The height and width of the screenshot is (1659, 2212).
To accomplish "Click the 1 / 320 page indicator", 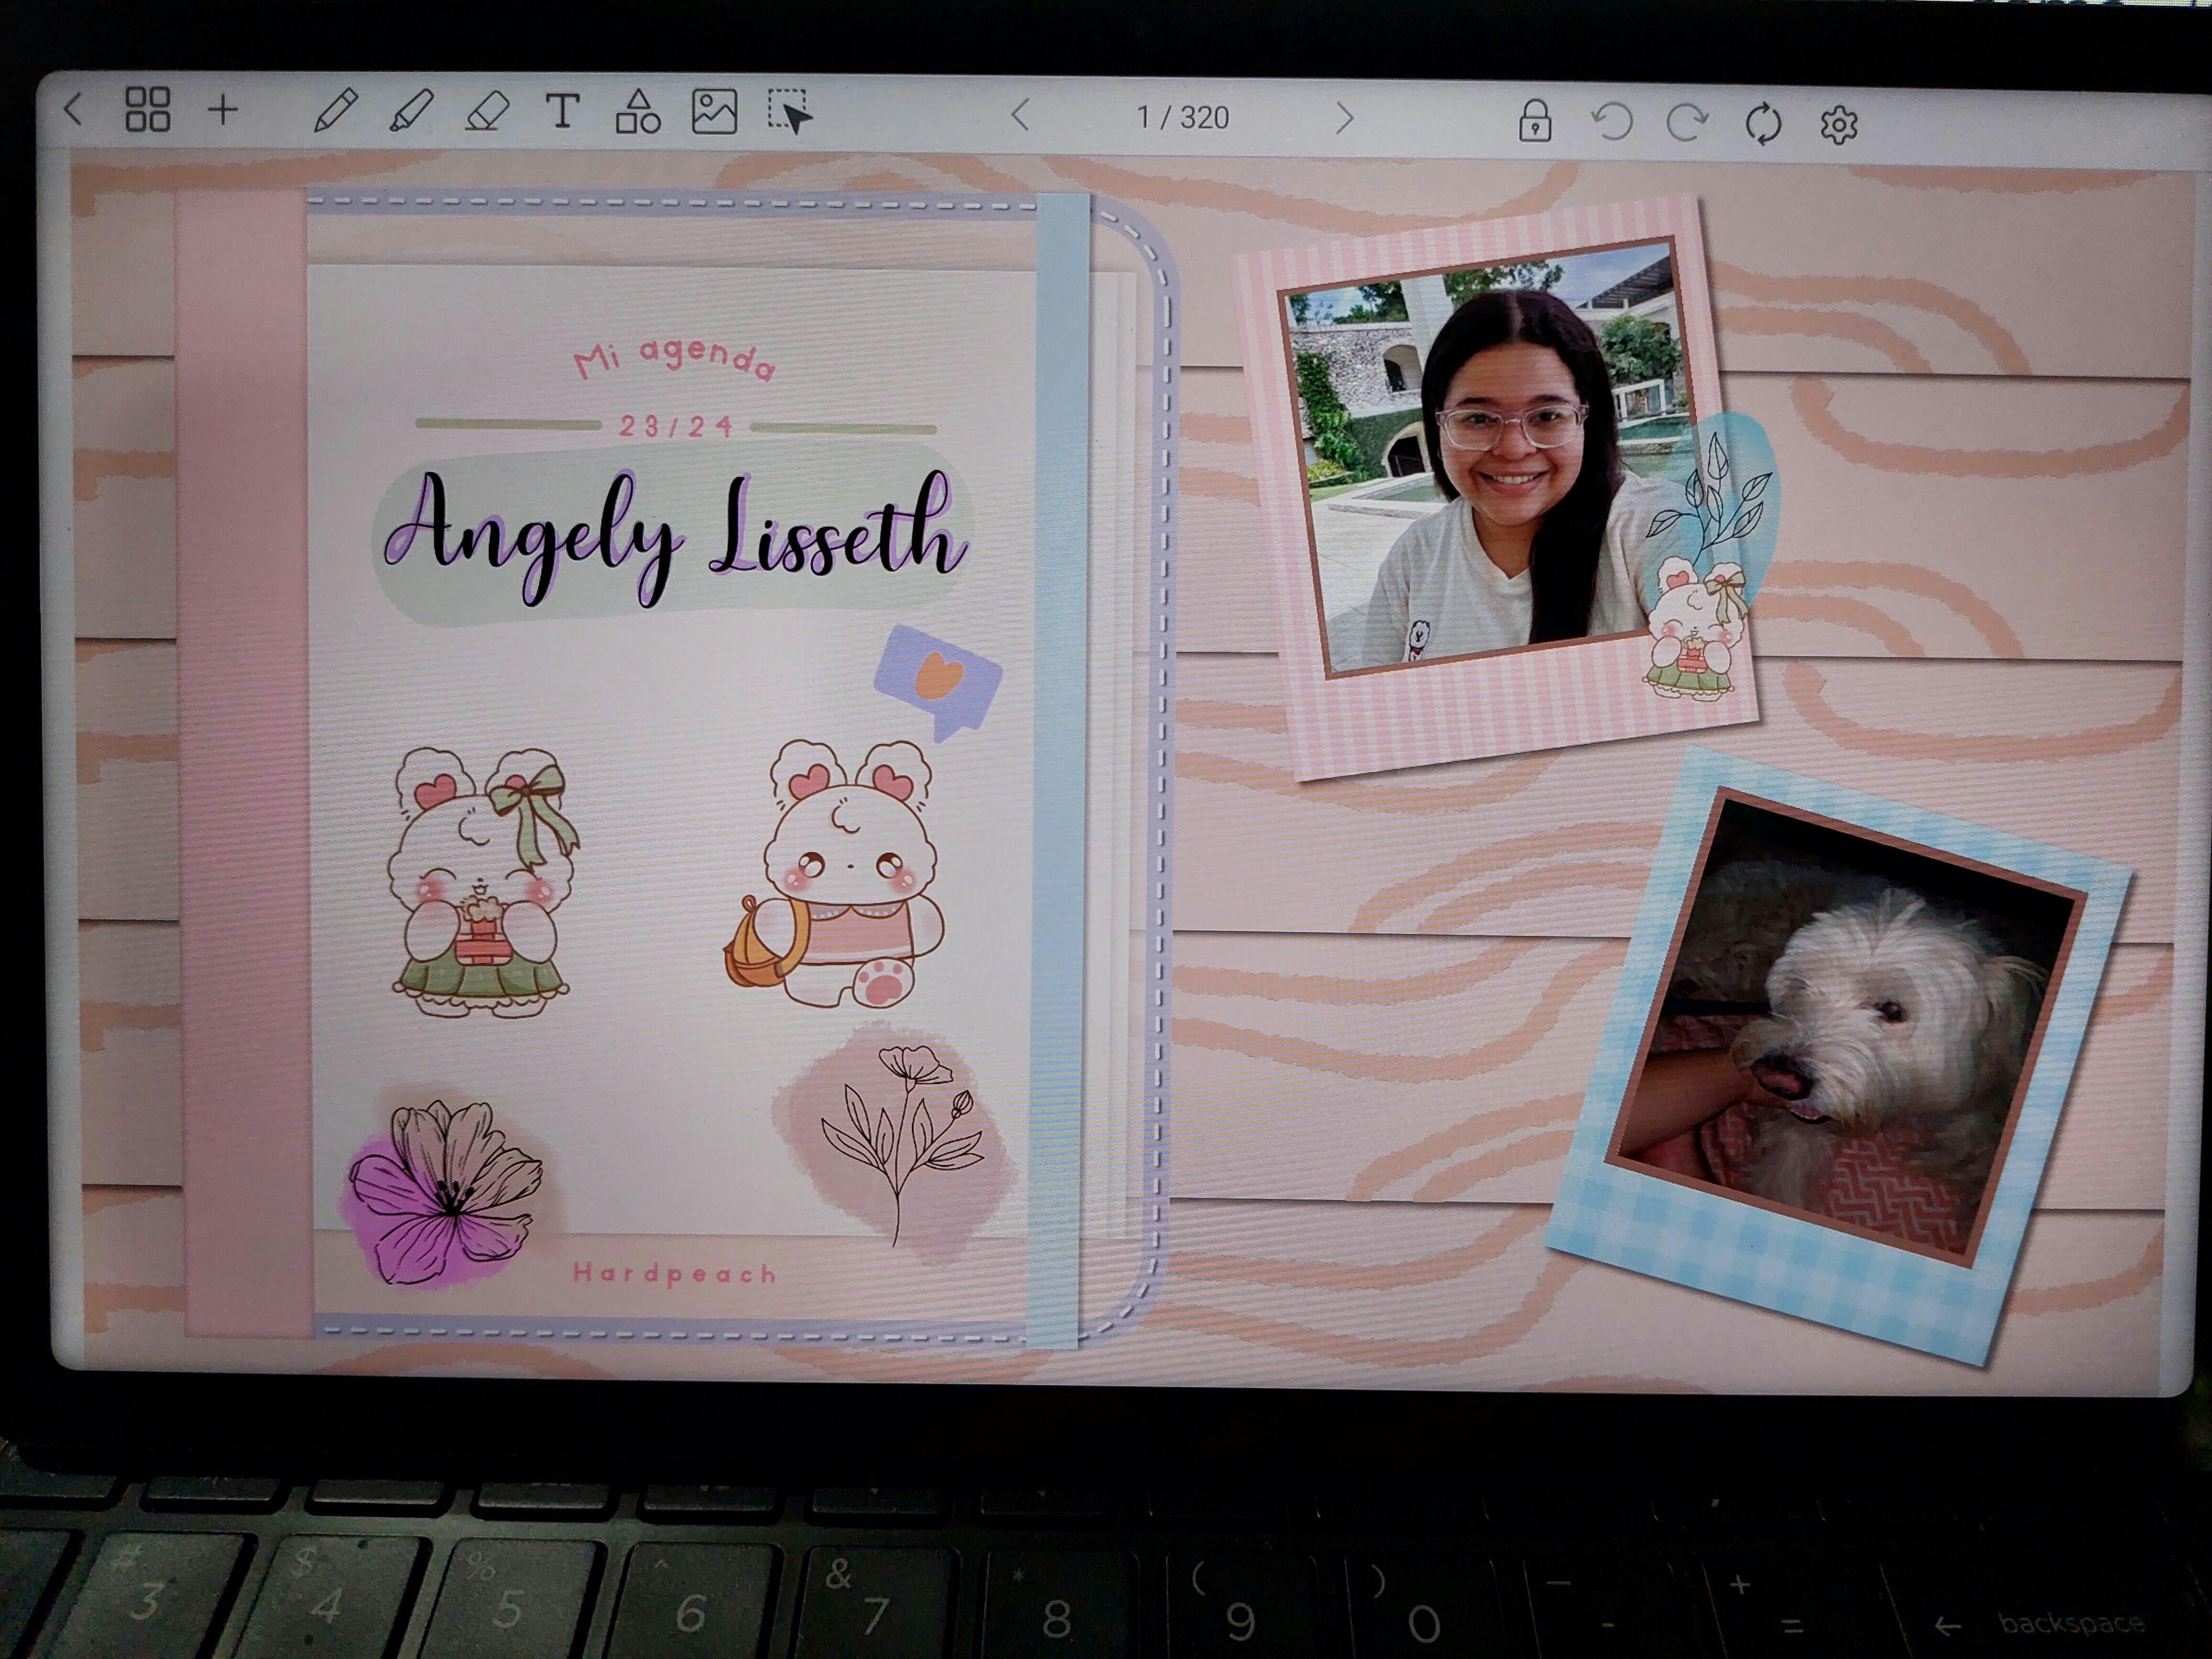I will 1182,118.
